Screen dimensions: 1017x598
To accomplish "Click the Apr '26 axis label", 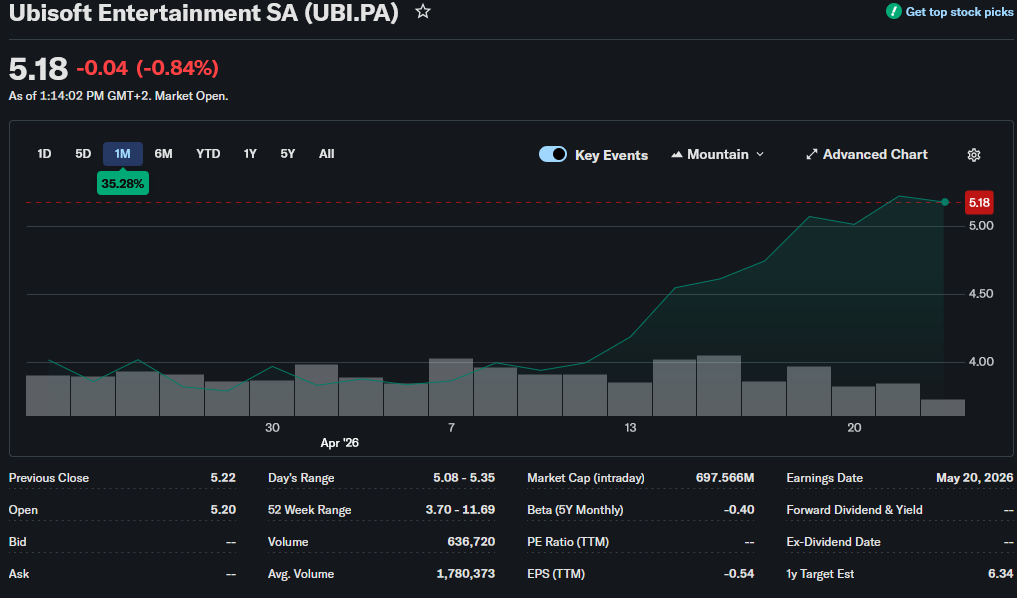I will pos(339,443).
